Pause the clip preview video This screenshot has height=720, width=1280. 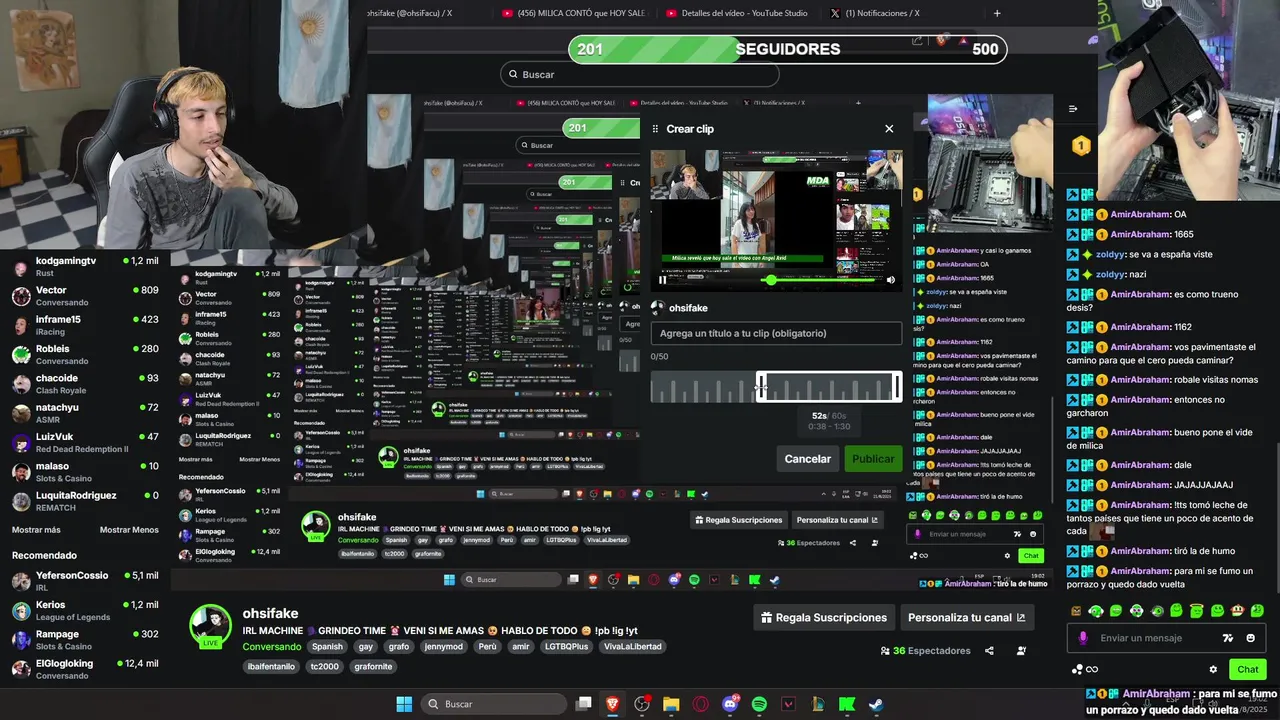(662, 280)
